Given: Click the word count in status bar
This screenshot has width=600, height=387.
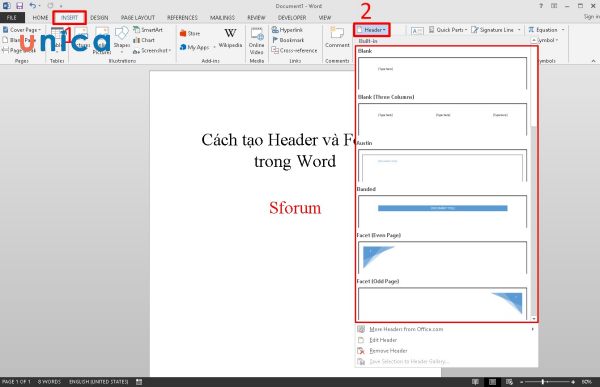Looking at the screenshot, I should click(49, 382).
